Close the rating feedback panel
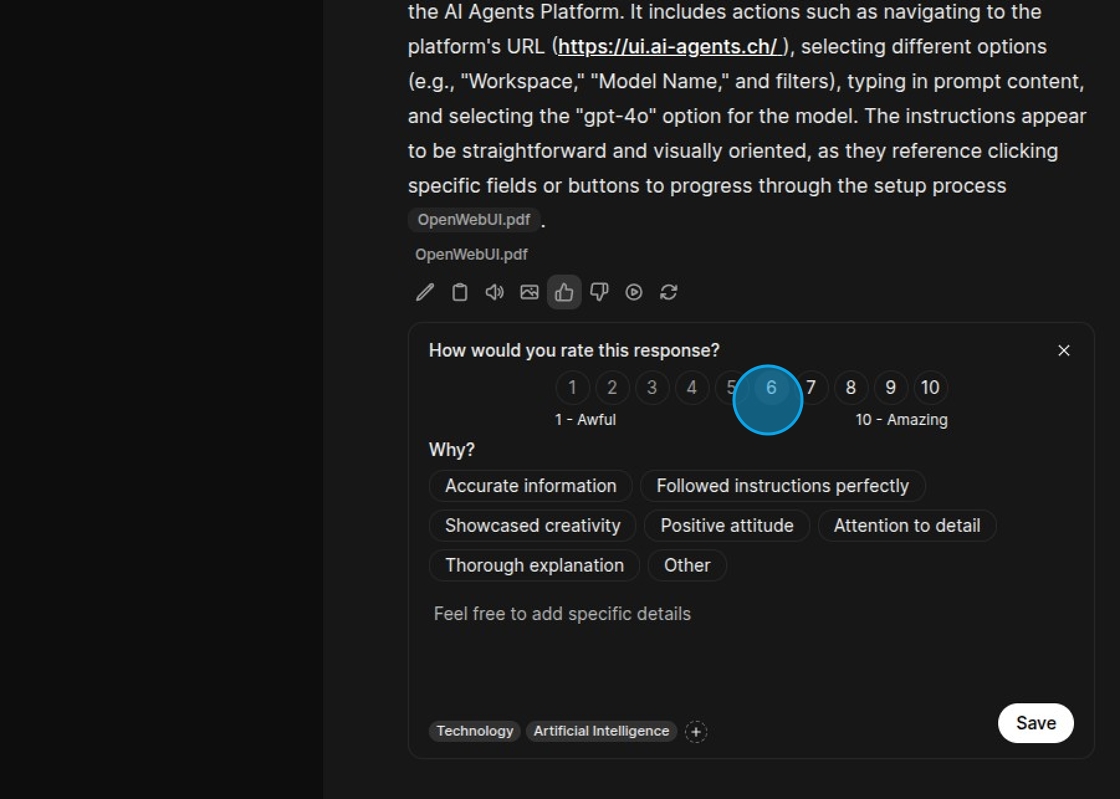Viewport: 1120px width, 799px height. point(1064,350)
